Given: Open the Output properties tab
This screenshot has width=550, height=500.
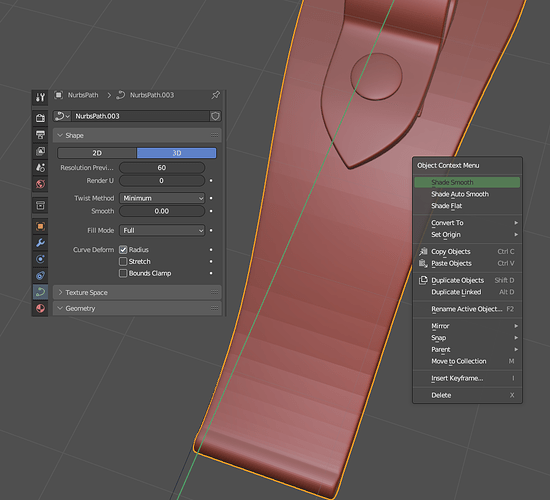Looking at the screenshot, I should [40, 134].
